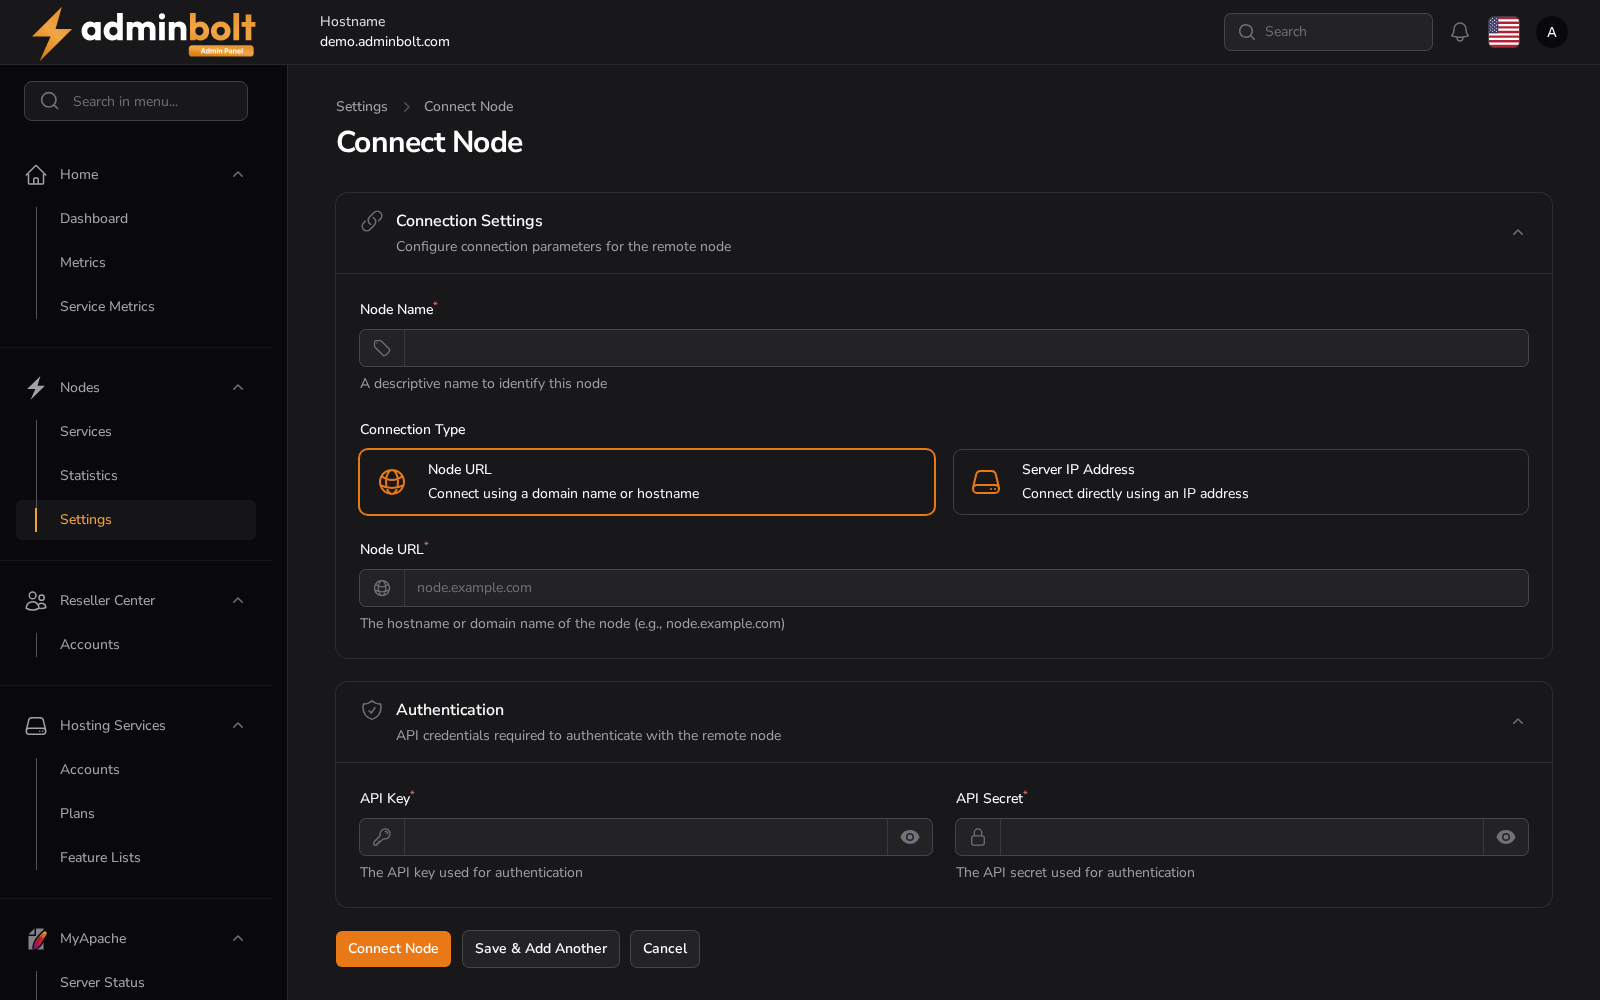Cancel the node connection form
This screenshot has width=1600, height=1000.
(665, 949)
